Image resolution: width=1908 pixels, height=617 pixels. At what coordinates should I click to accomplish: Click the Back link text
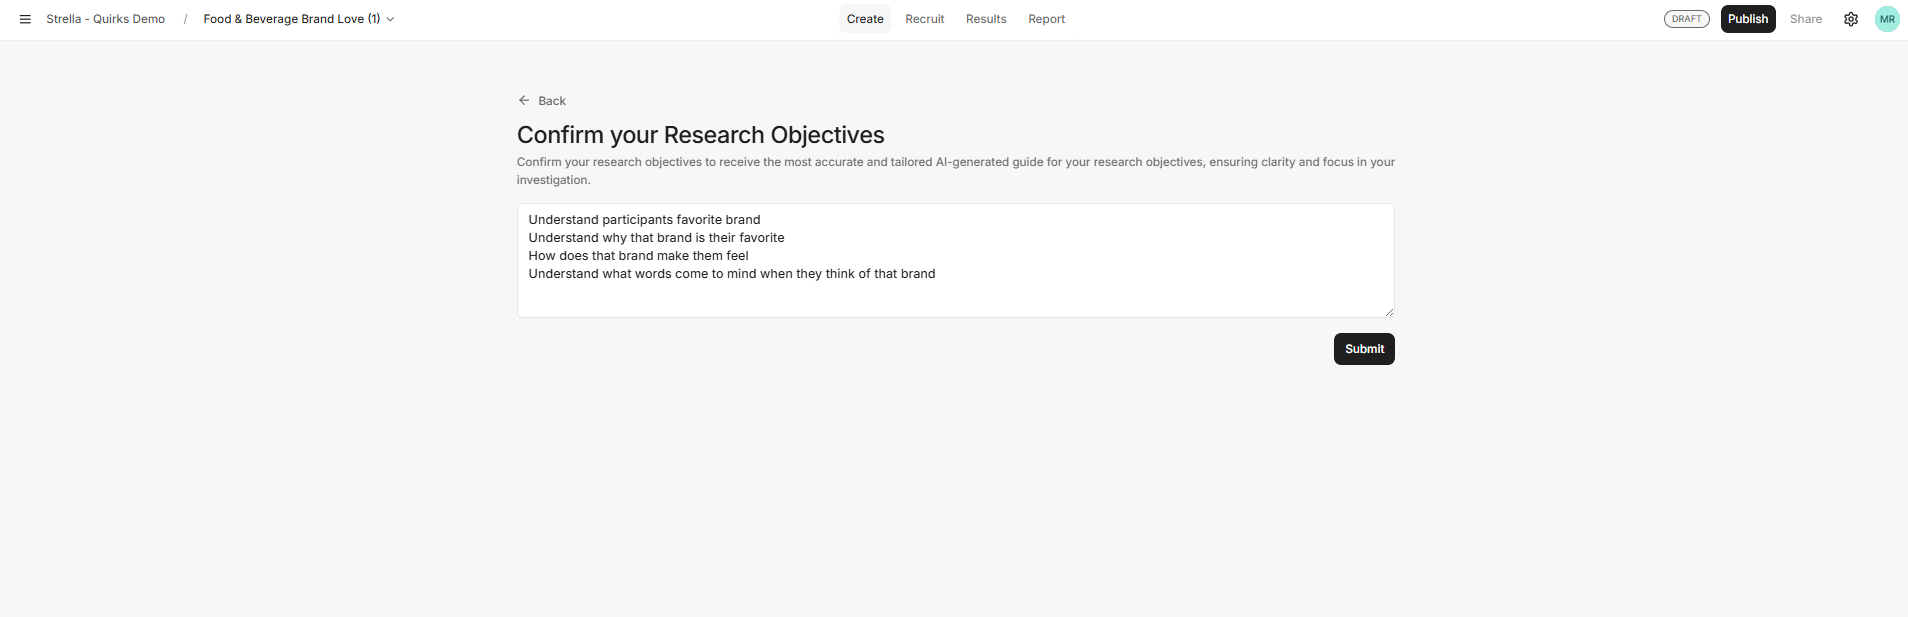point(552,101)
